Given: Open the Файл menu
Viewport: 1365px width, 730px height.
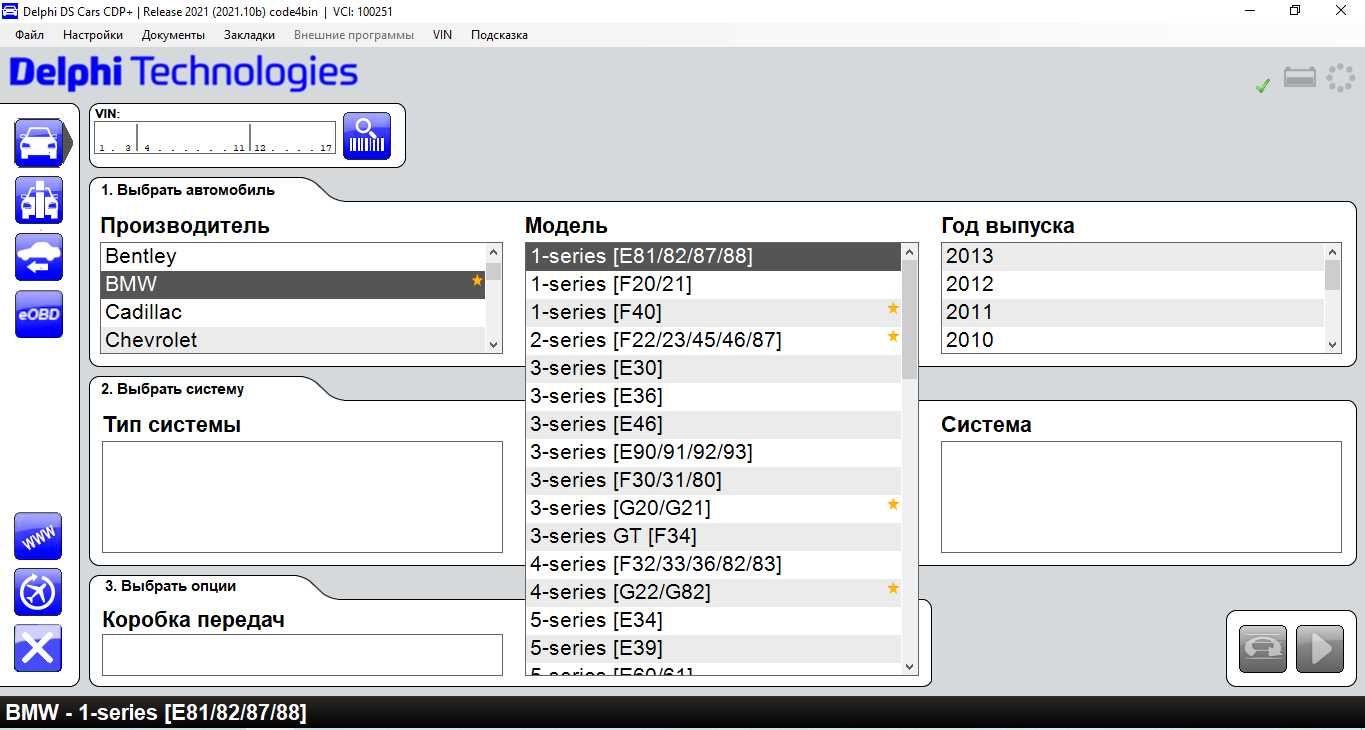Looking at the screenshot, I should point(30,35).
